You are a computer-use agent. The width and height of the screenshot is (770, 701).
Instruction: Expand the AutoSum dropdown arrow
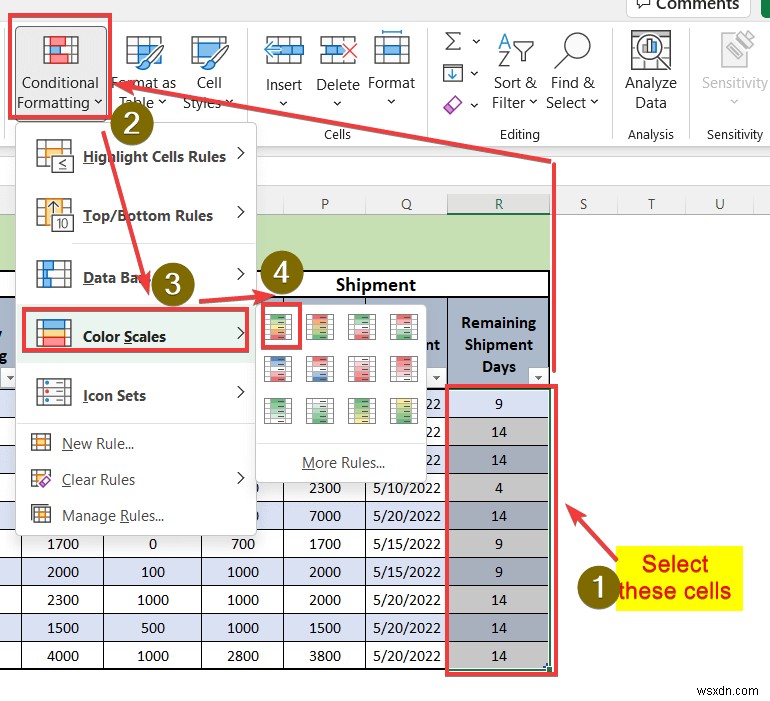(x=476, y=41)
